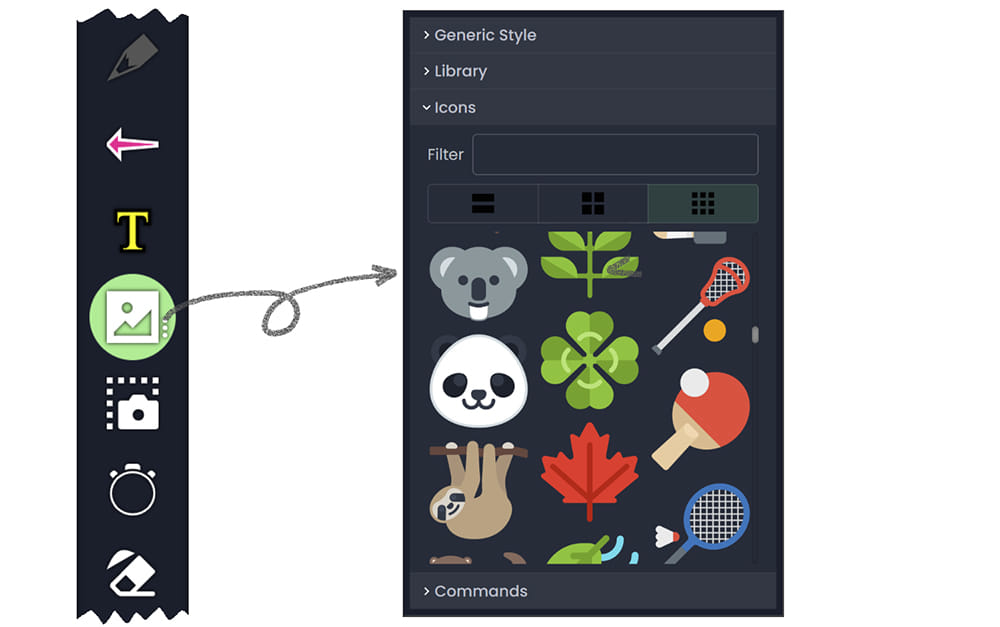
Task: Select the pencil drawing tool
Action: (133, 57)
